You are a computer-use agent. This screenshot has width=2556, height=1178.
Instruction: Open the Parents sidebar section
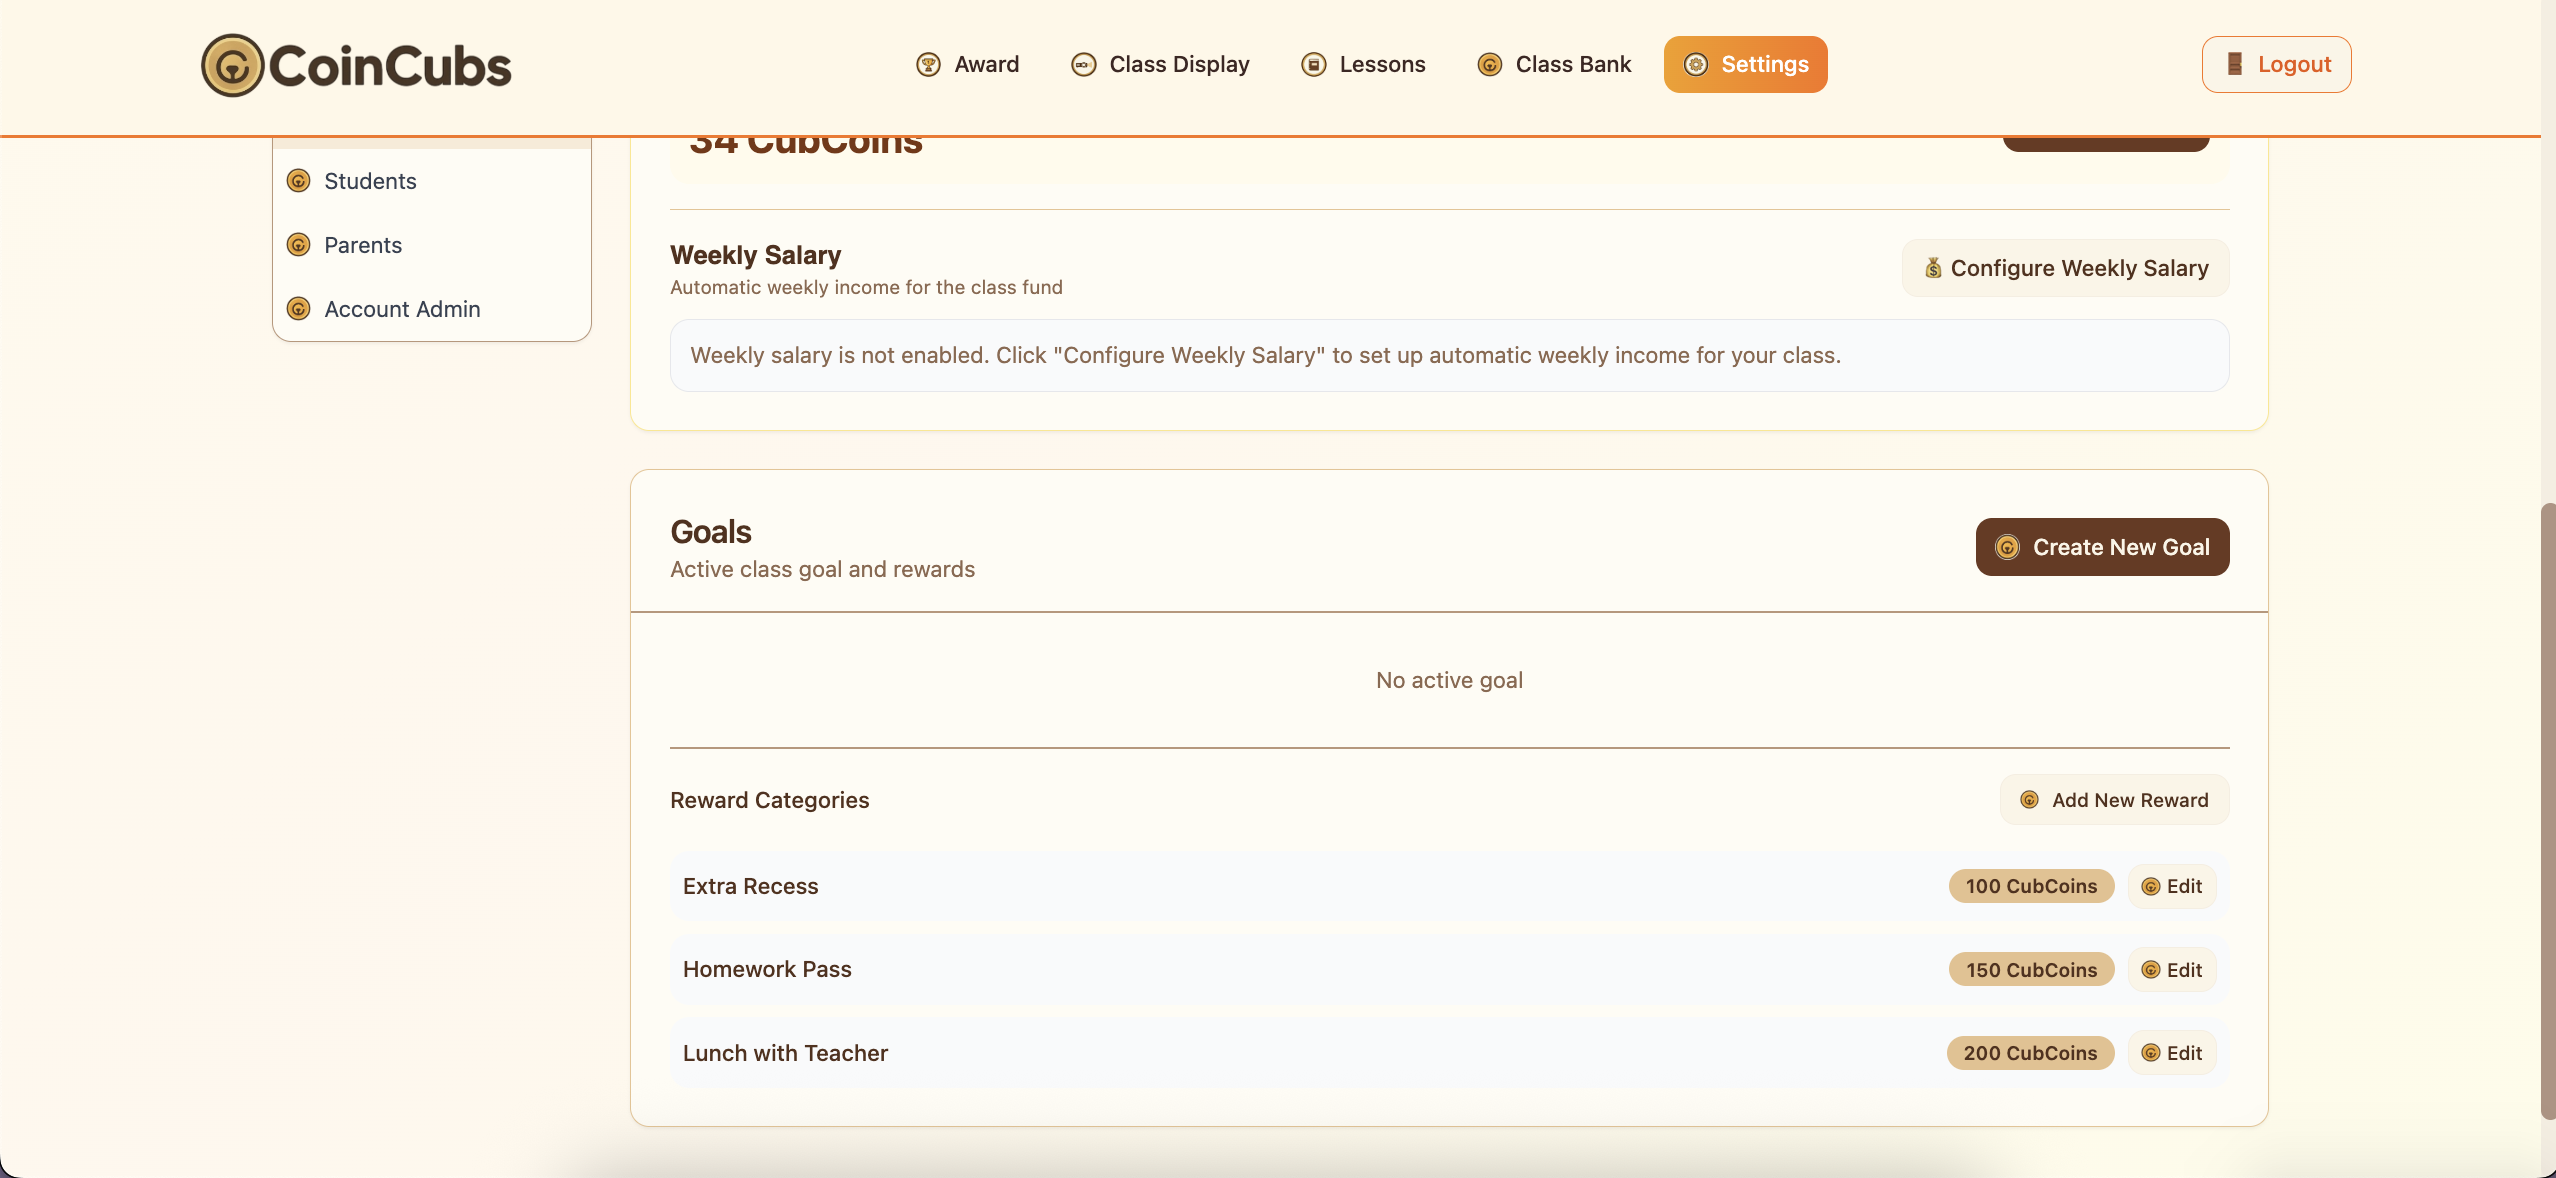pyautogui.click(x=363, y=245)
